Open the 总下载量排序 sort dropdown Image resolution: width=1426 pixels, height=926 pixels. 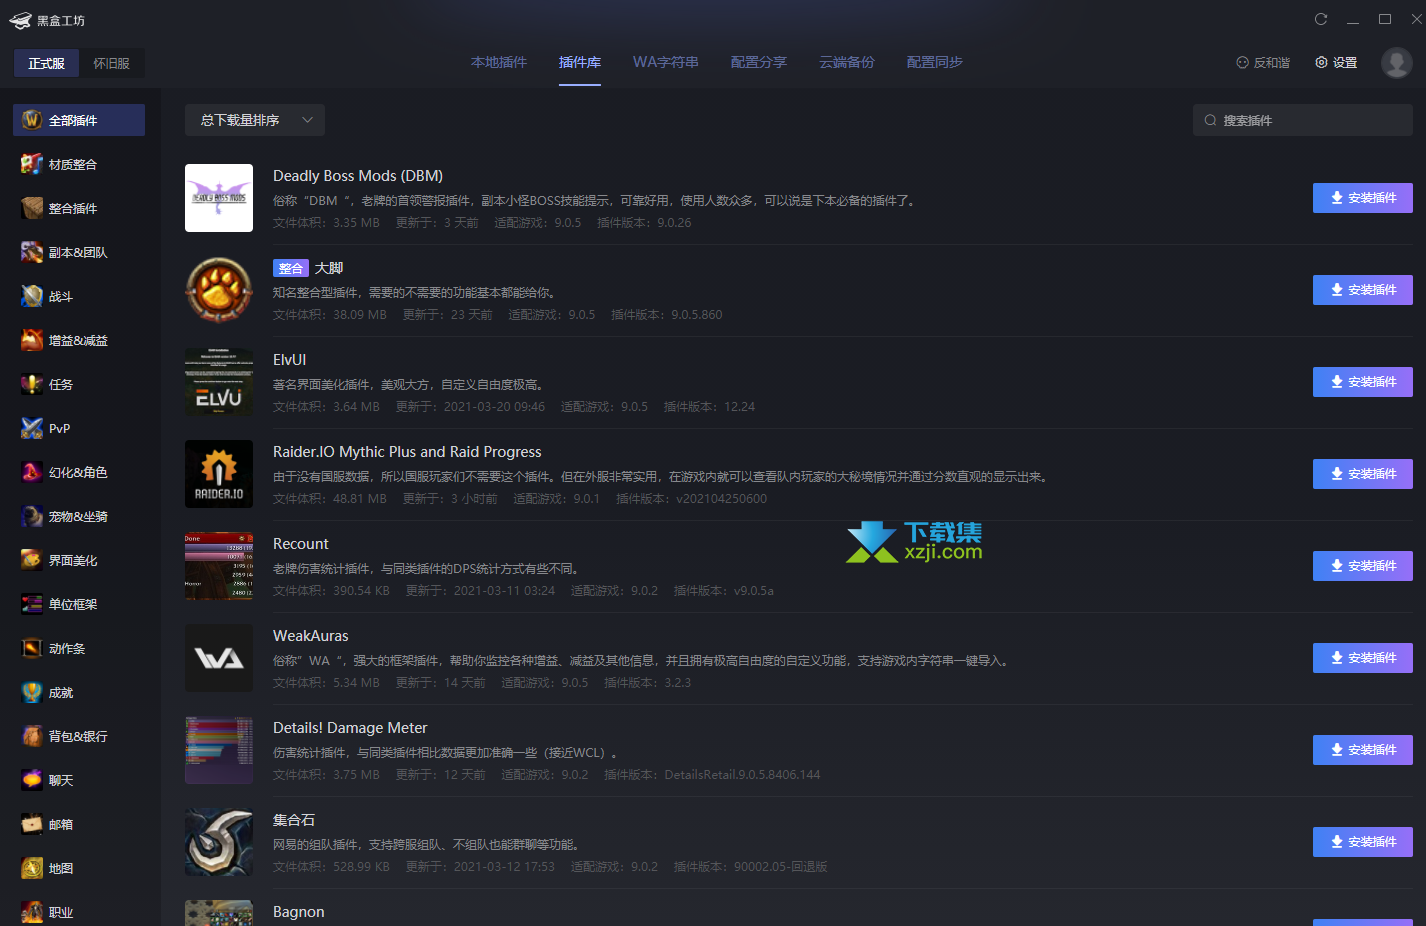coord(255,120)
